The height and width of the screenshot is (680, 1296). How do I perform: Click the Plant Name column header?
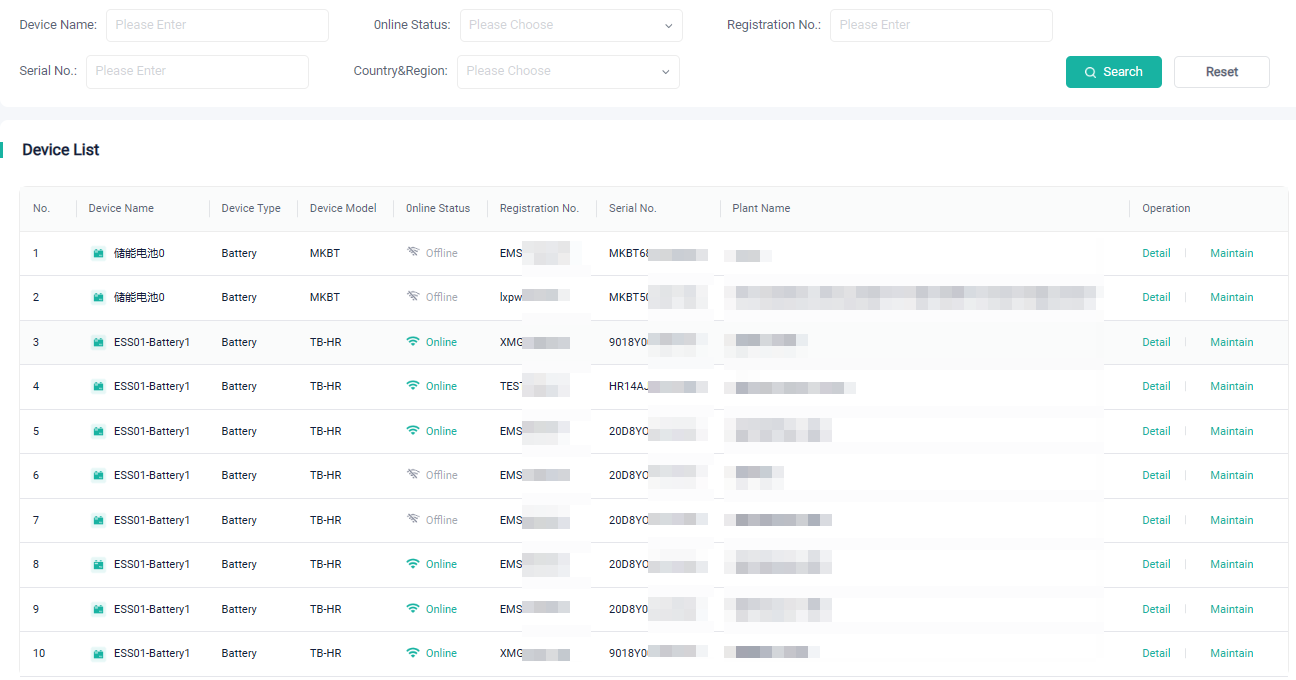761,208
